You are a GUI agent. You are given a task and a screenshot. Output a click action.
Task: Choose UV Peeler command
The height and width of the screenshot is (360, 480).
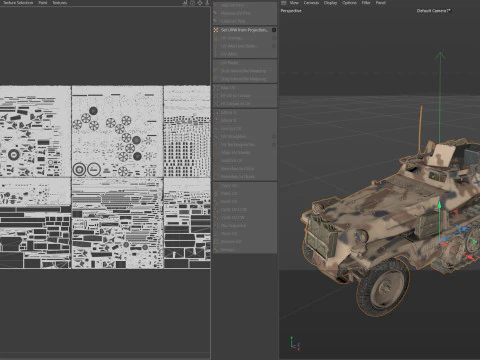[245, 63]
